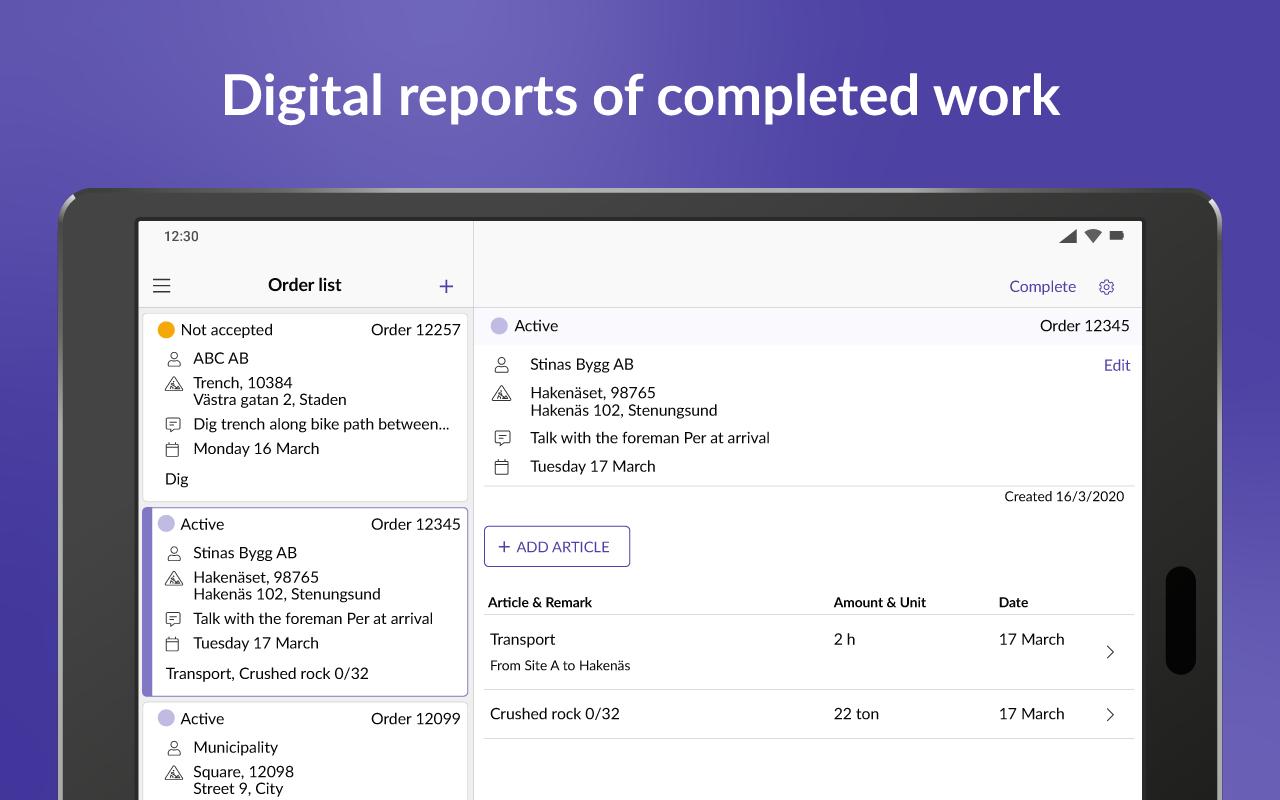Click worksite icon beside Square, 12098
This screenshot has height=800, width=1280.
coord(174,773)
